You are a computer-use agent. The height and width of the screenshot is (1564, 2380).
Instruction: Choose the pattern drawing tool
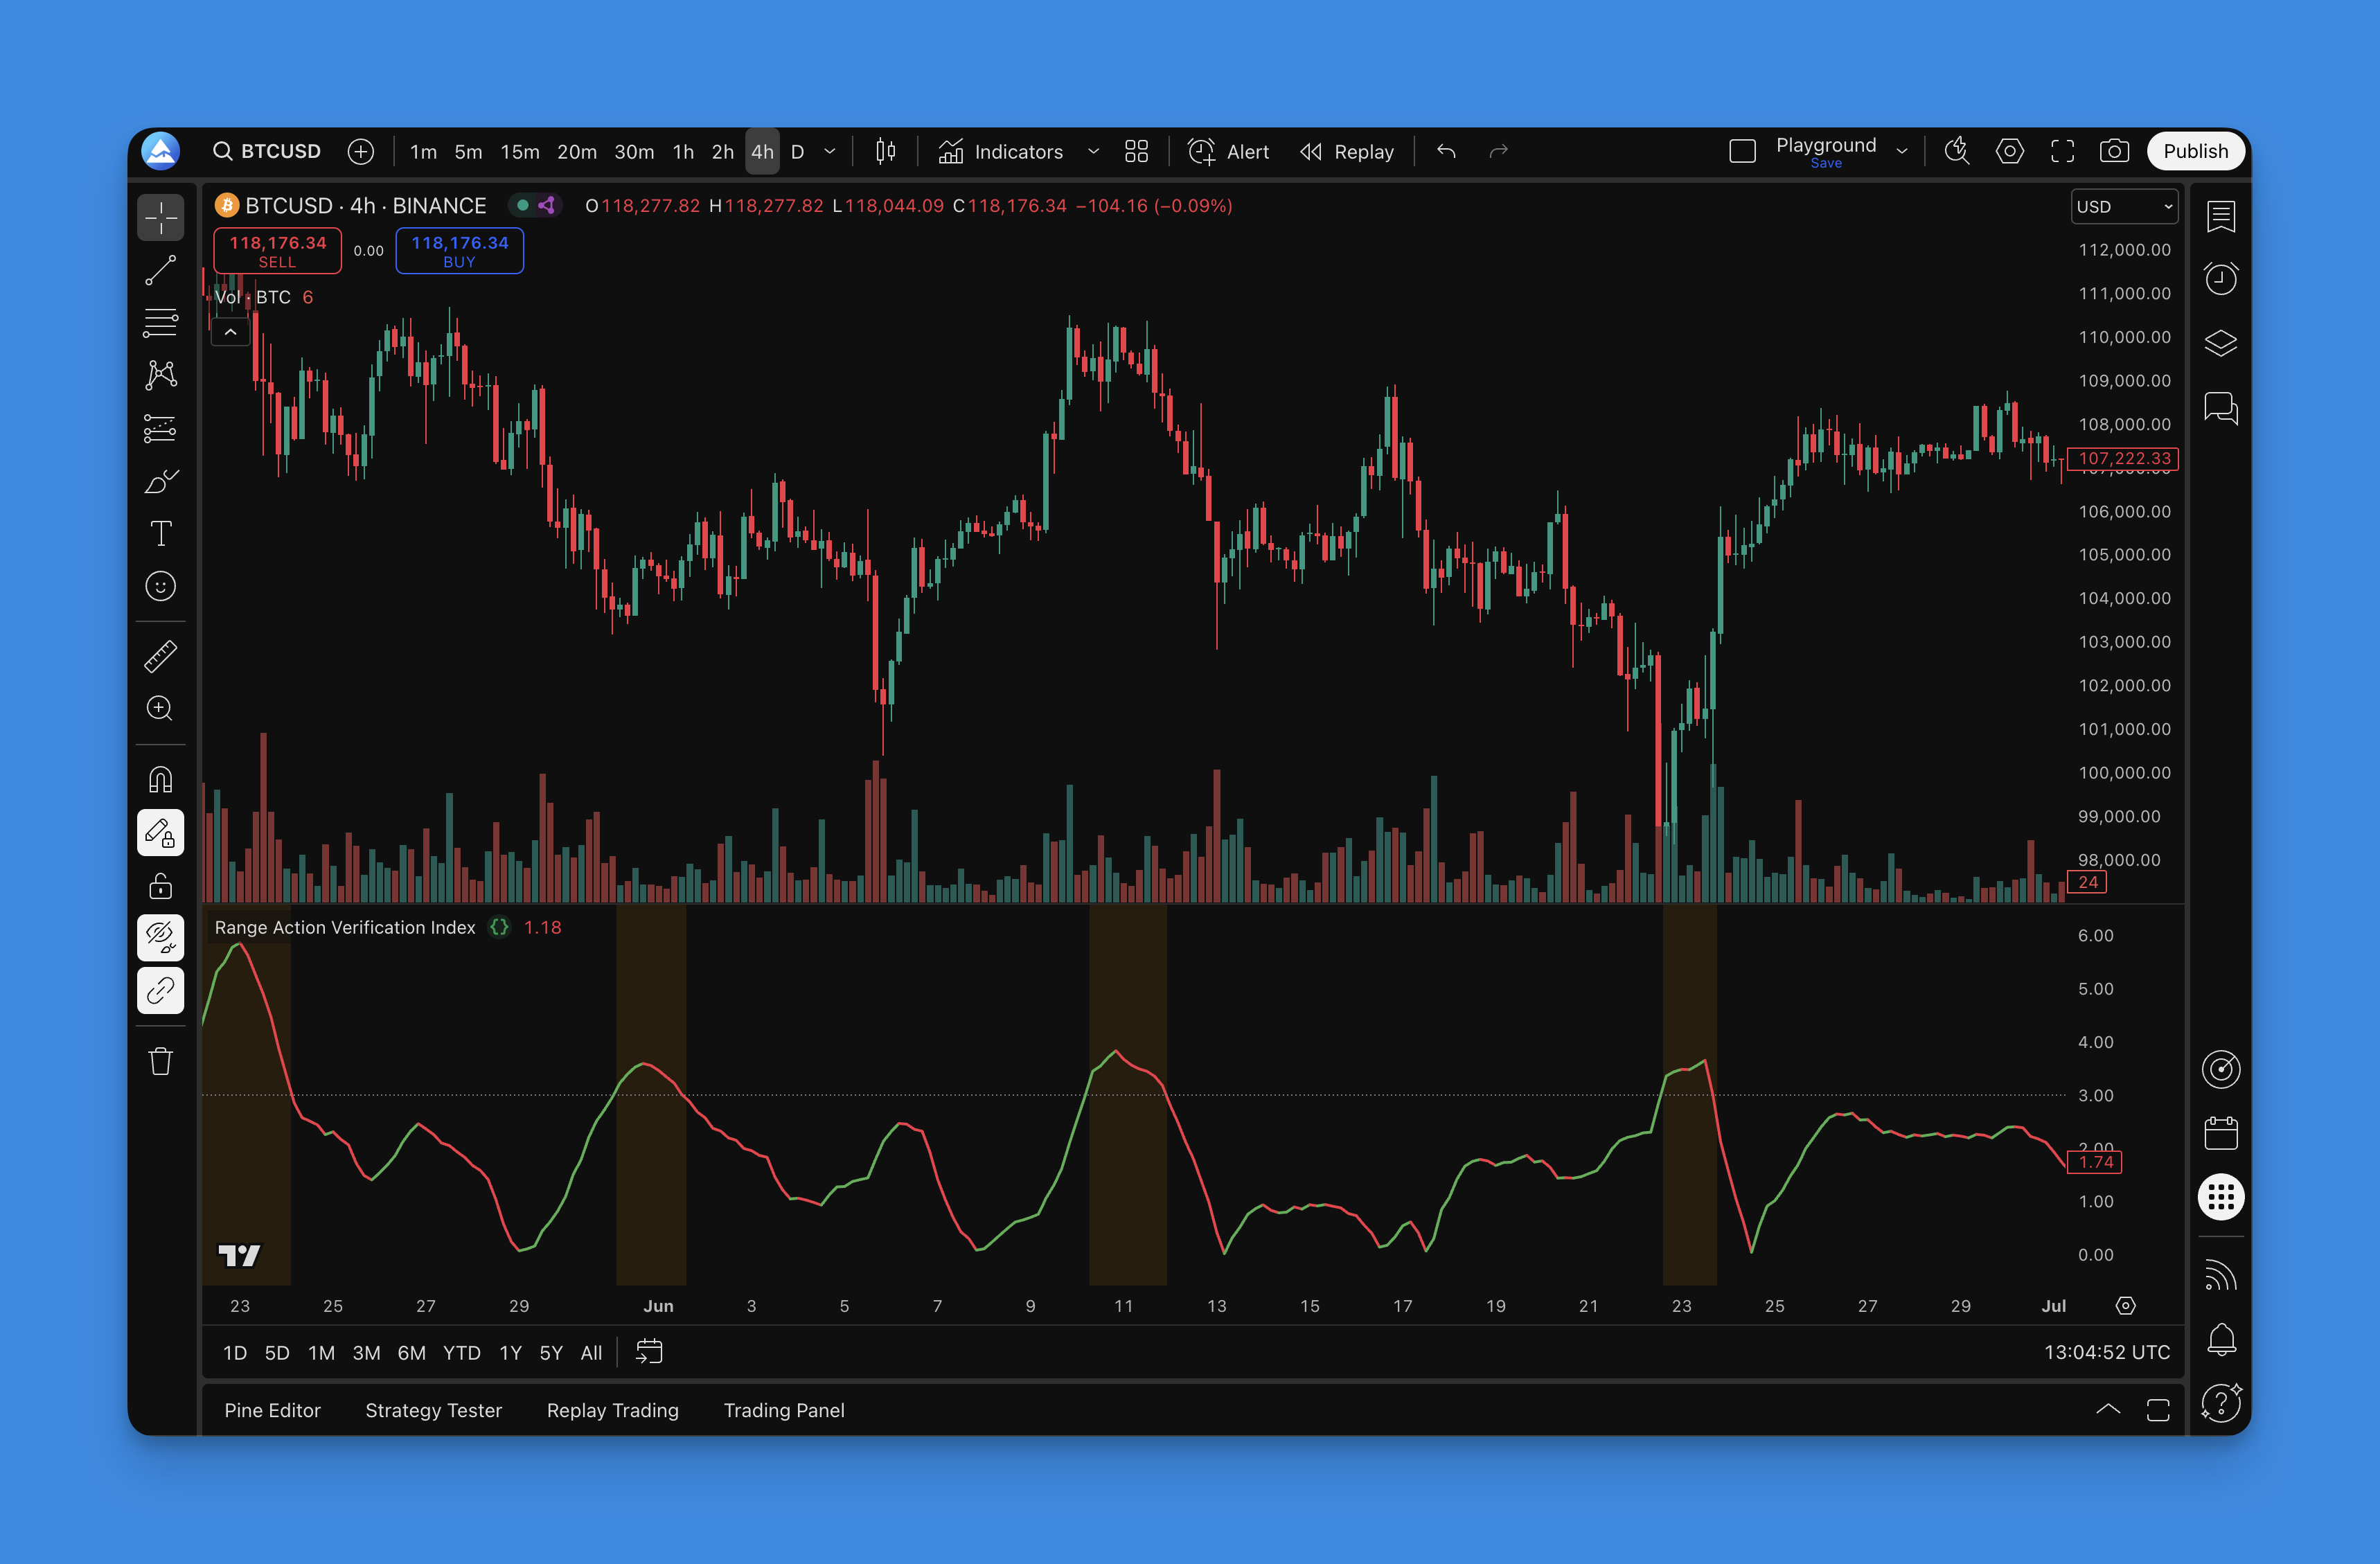(160, 376)
